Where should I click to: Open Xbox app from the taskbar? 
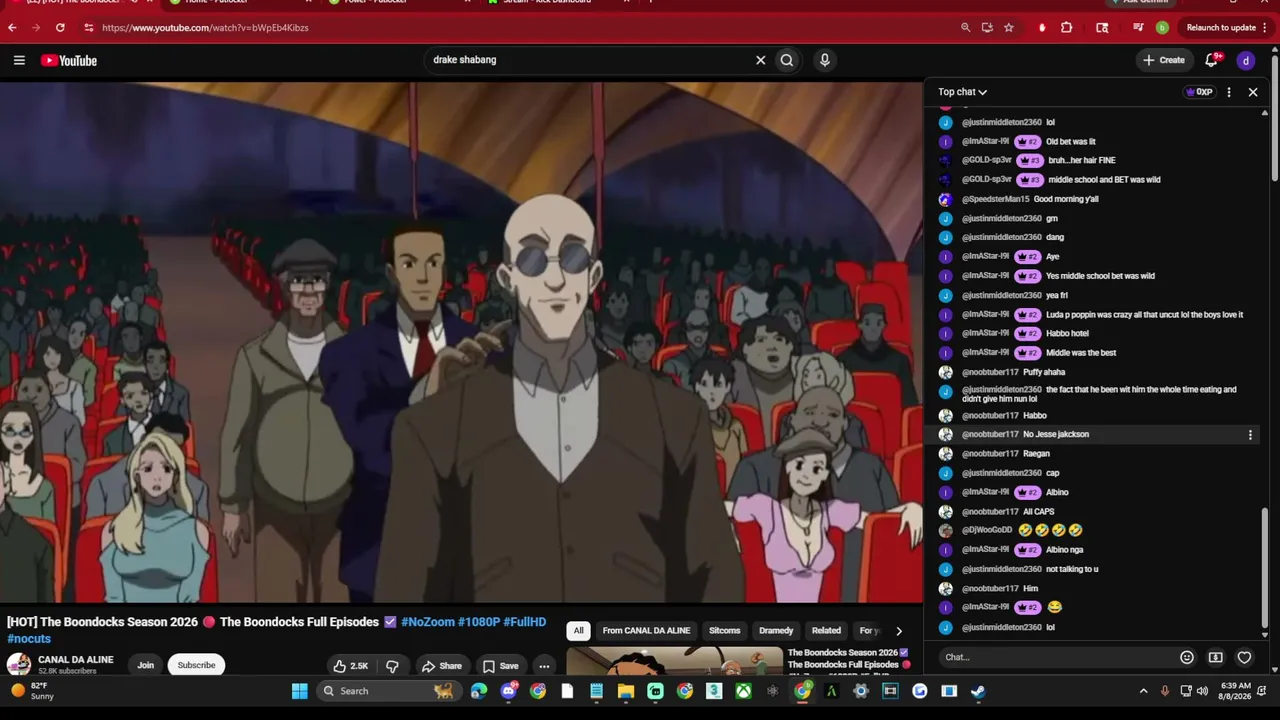tap(744, 691)
